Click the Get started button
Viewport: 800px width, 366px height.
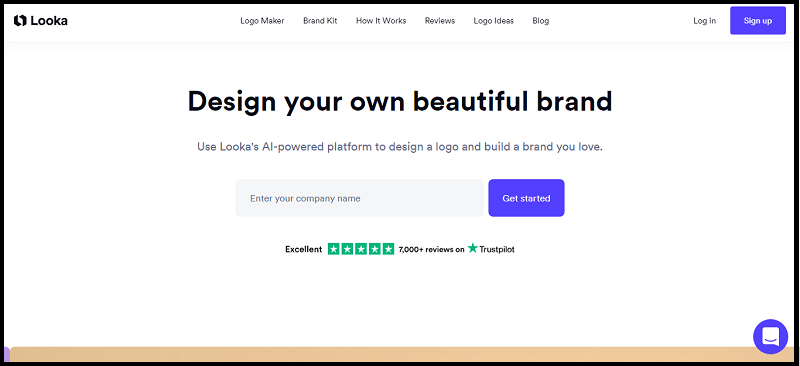click(x=526, y=198)
